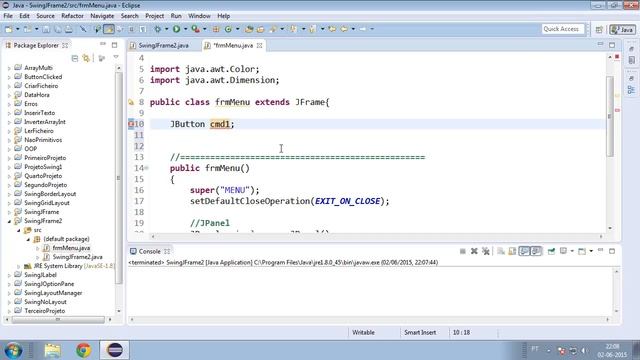Viewport: 640px width, 360px height.
Task: Open the Source menu
Action: pos(45,16)
